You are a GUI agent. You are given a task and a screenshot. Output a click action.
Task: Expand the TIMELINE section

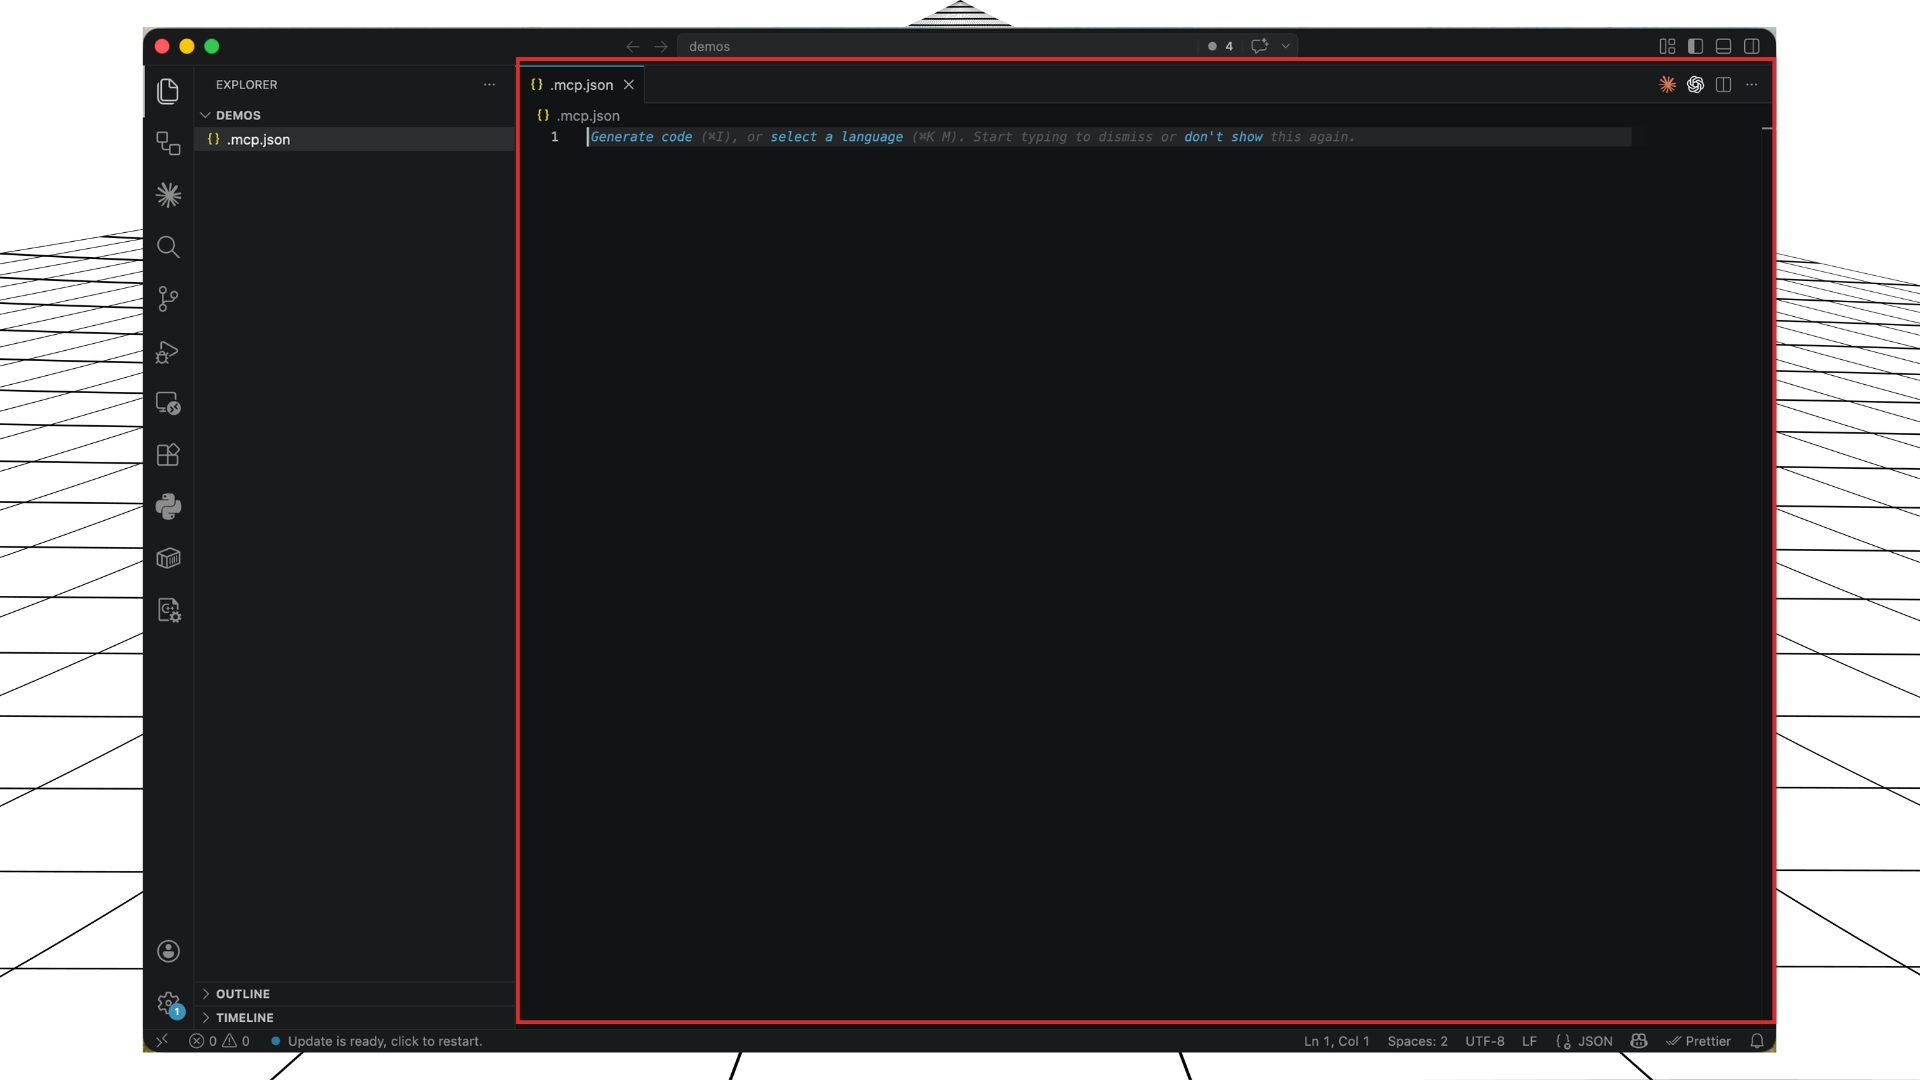pos(245,1017)
